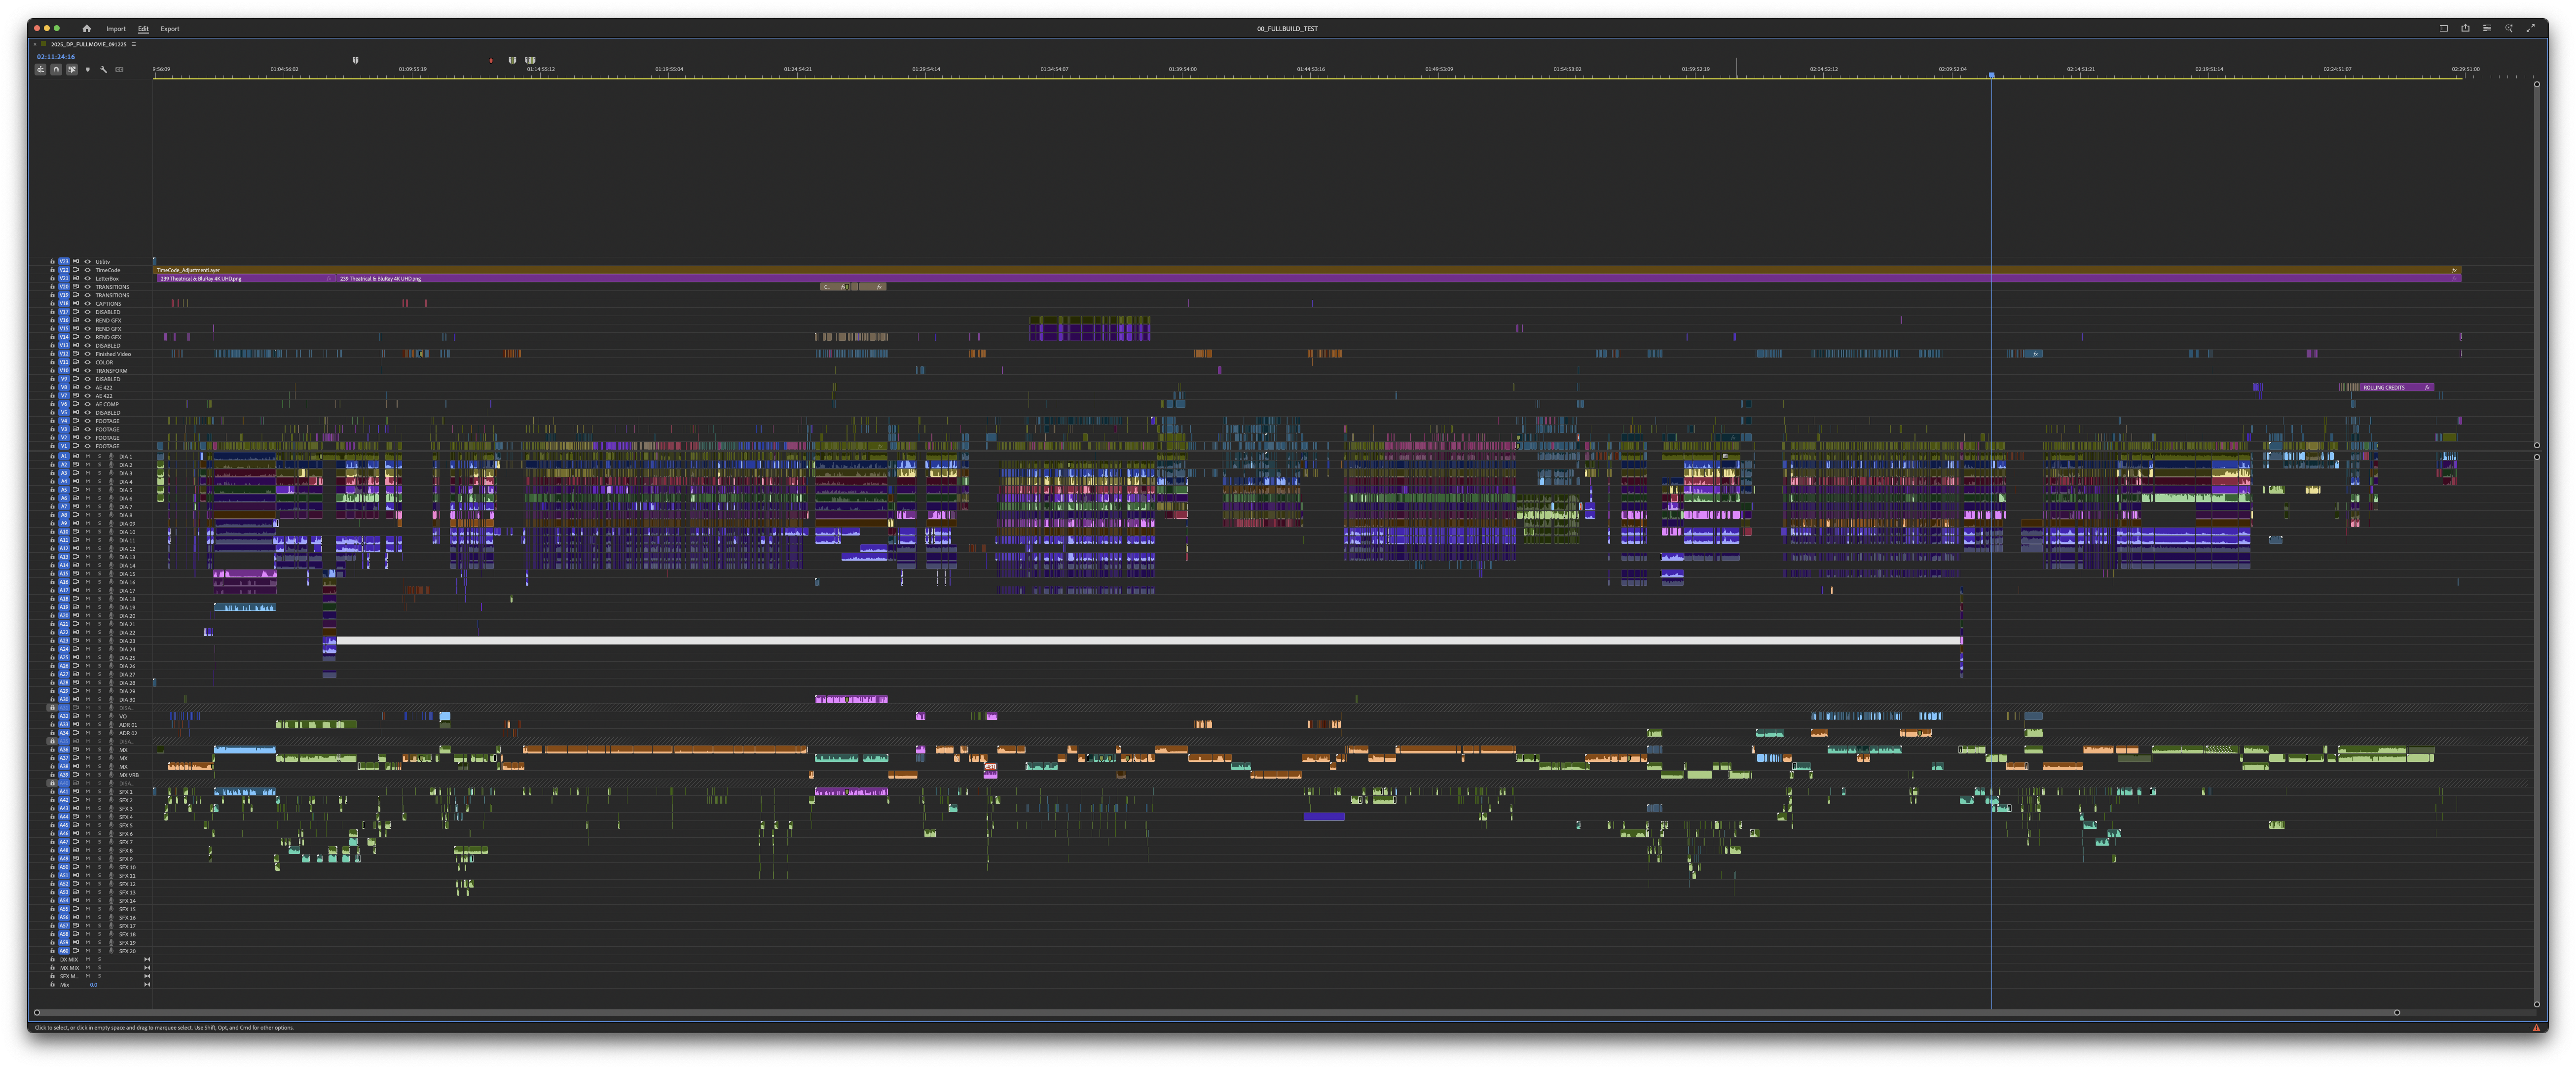This screenshot has width=2576, height=1069.
Task: Click the Search magnifier icon top right
Action: (2509, 28)
